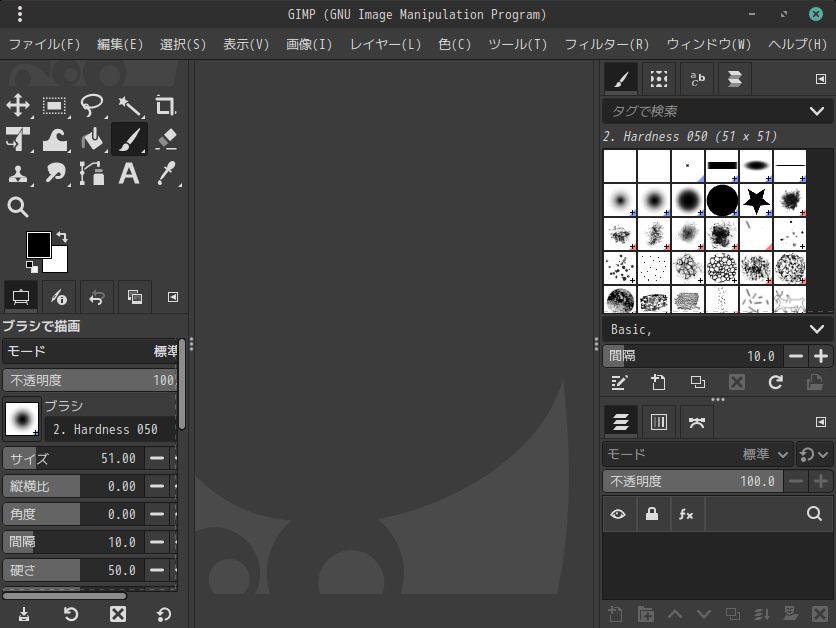Select the Text tool
This screenshot has height=628, width=836.
[x=129, y=173]
